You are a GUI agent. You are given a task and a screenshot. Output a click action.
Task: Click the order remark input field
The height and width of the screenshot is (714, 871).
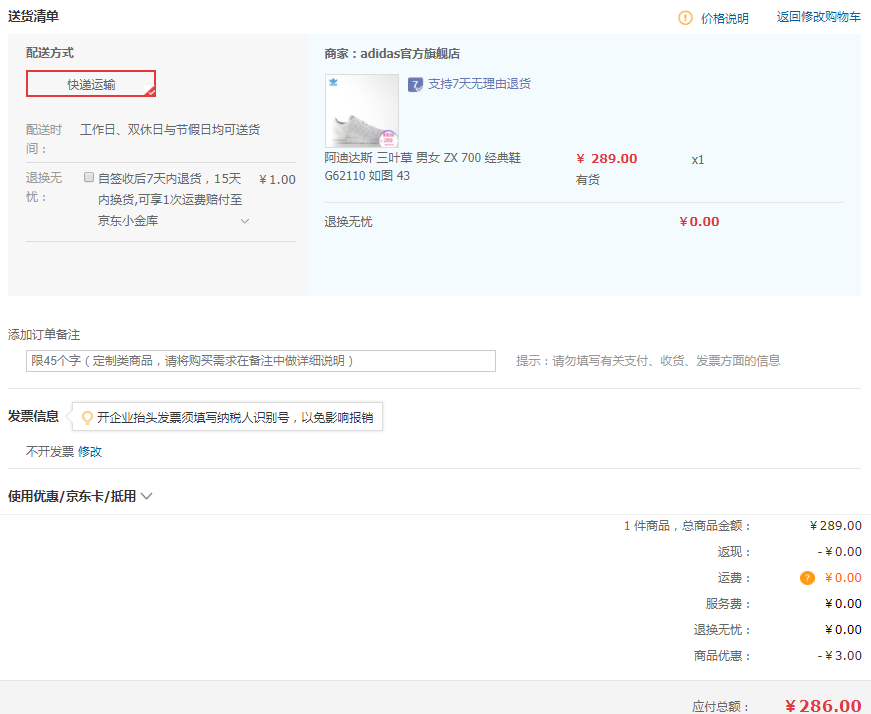pyautogui.click(x=261, y=361)
